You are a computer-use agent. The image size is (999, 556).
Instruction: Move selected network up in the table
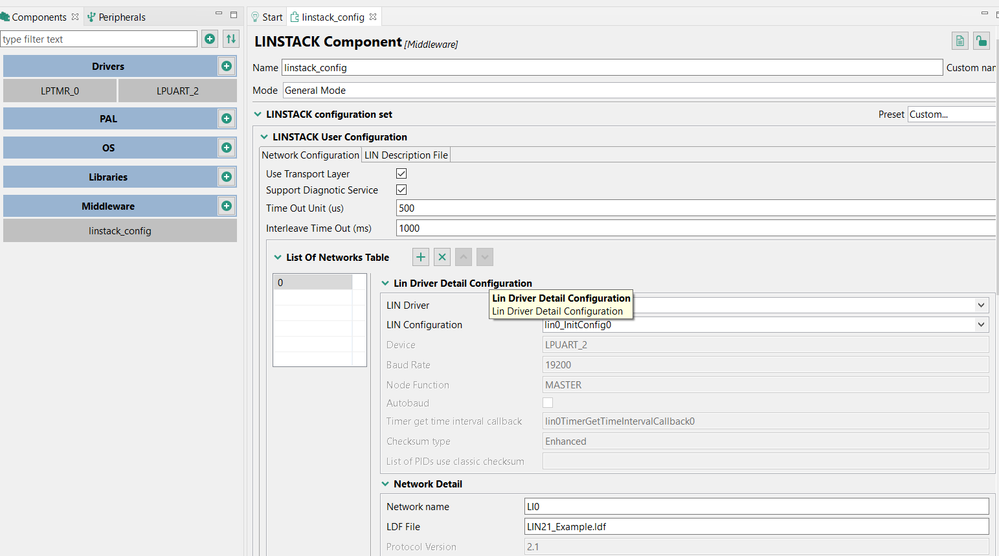(x=463, y=257)
